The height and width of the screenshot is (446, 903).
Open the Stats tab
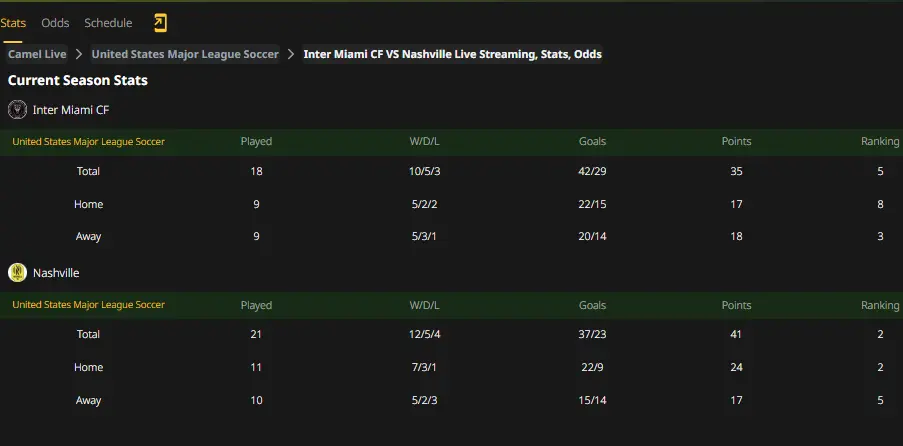coord(13,23)
